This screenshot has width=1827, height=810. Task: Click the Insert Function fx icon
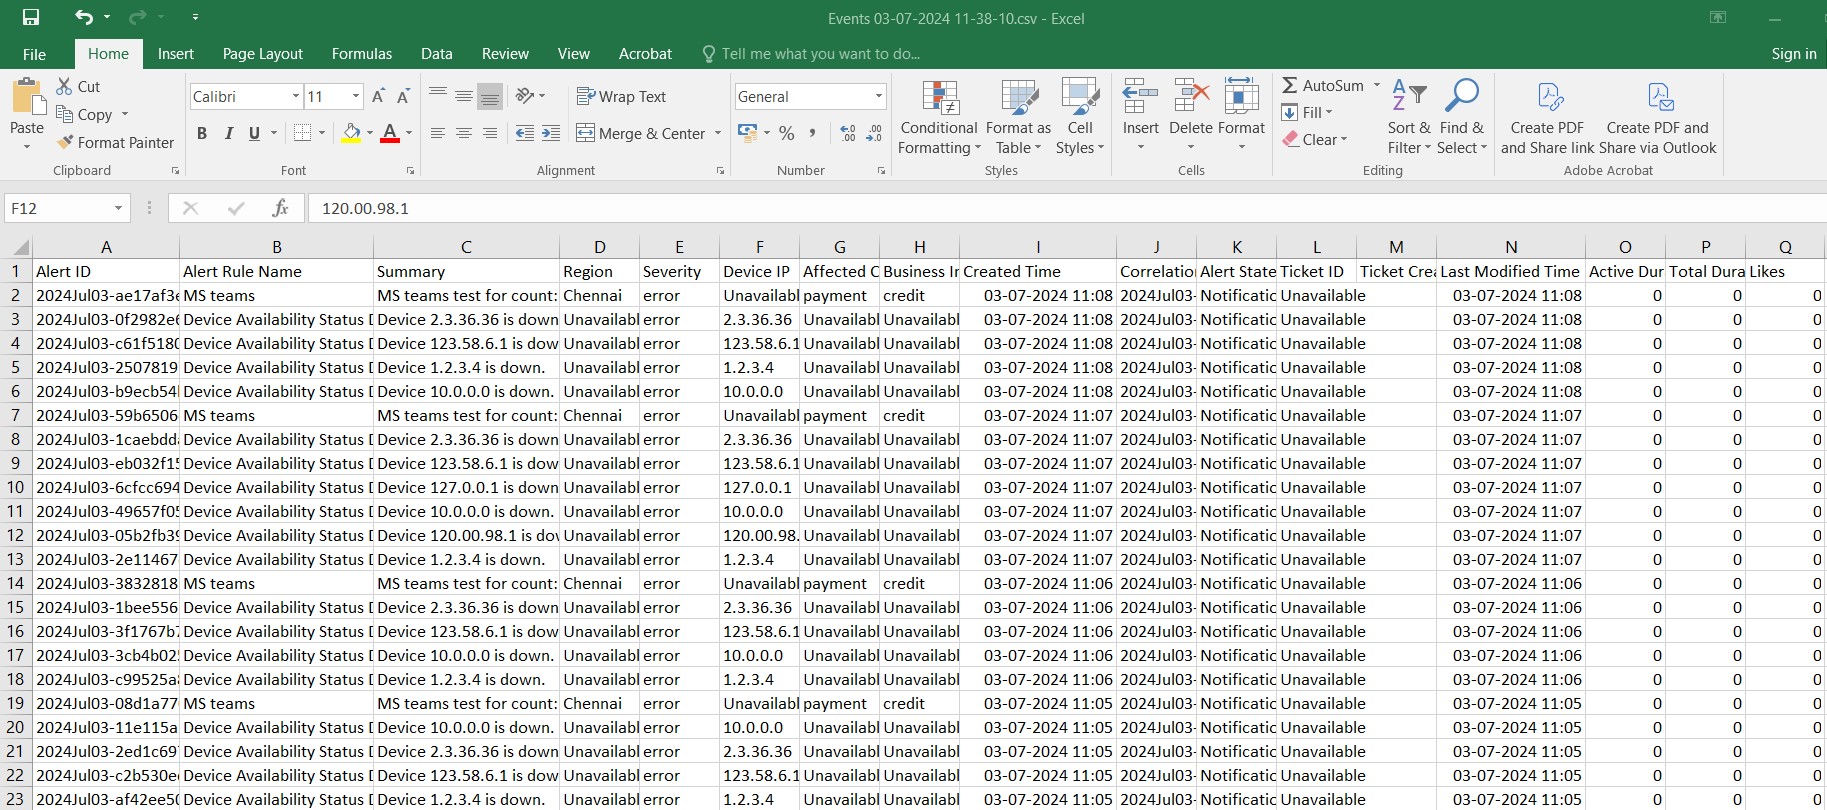click(x=280, y=208)
